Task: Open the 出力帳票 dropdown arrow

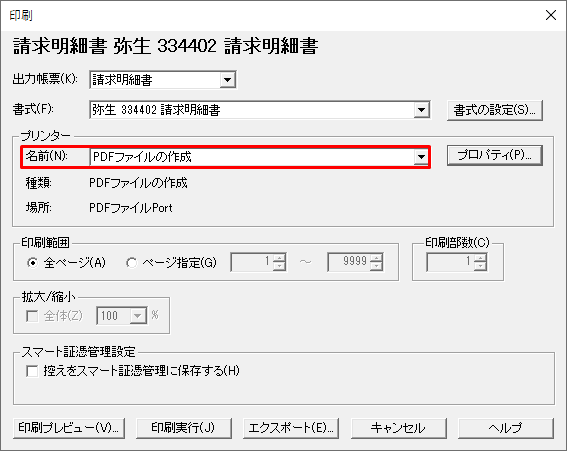Action: point(227,80)
